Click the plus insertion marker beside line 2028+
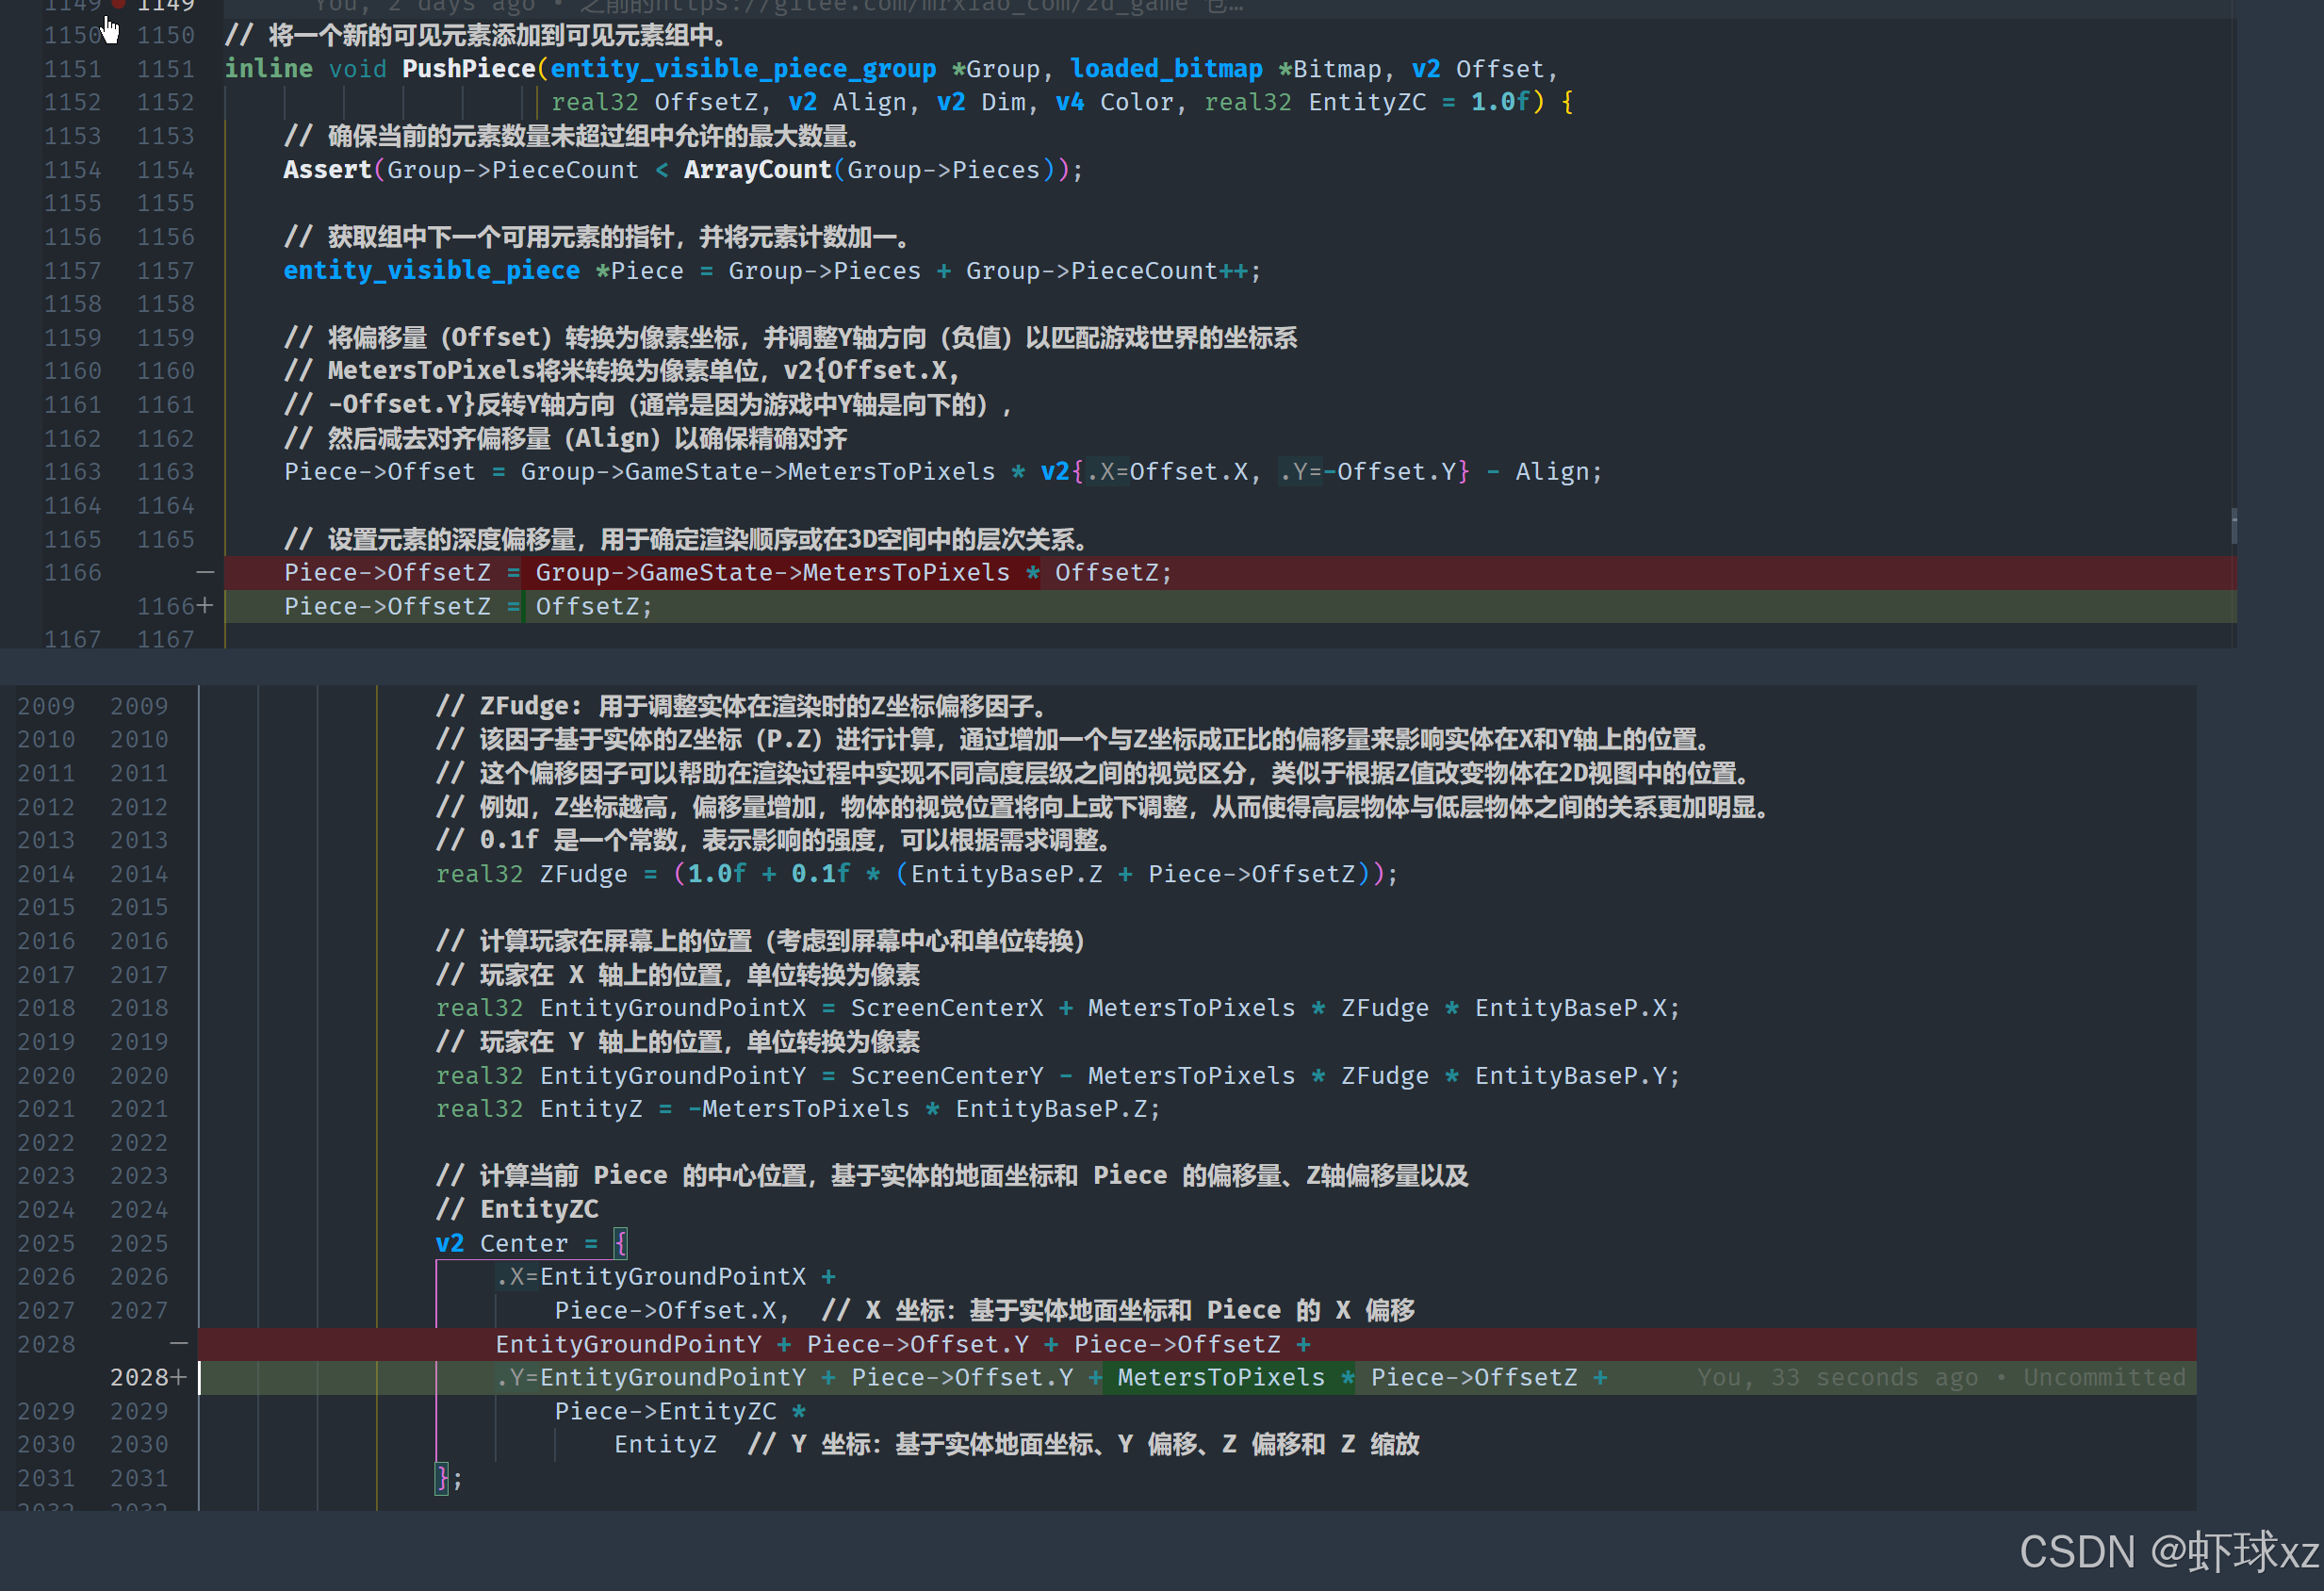 pyautogui.click(x=179, y=1377)
